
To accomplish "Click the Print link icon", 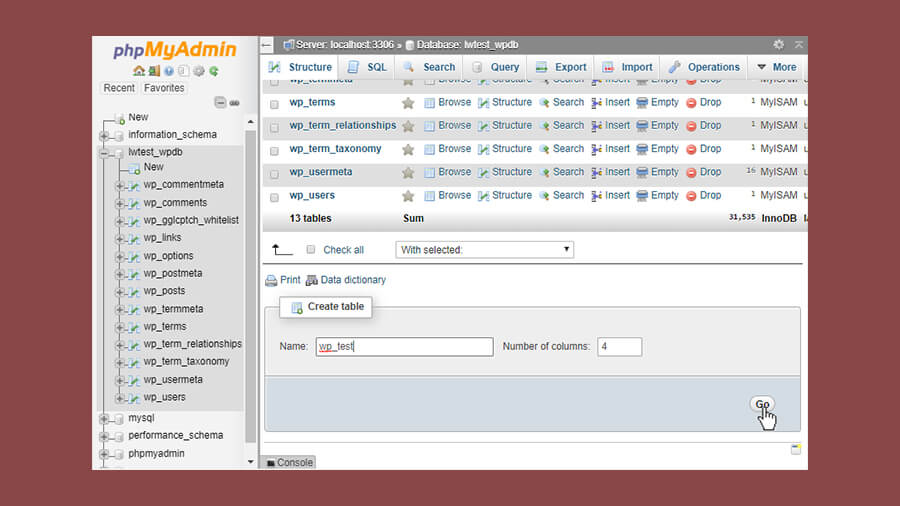I will pyautogui.click(x=271, y=281).
